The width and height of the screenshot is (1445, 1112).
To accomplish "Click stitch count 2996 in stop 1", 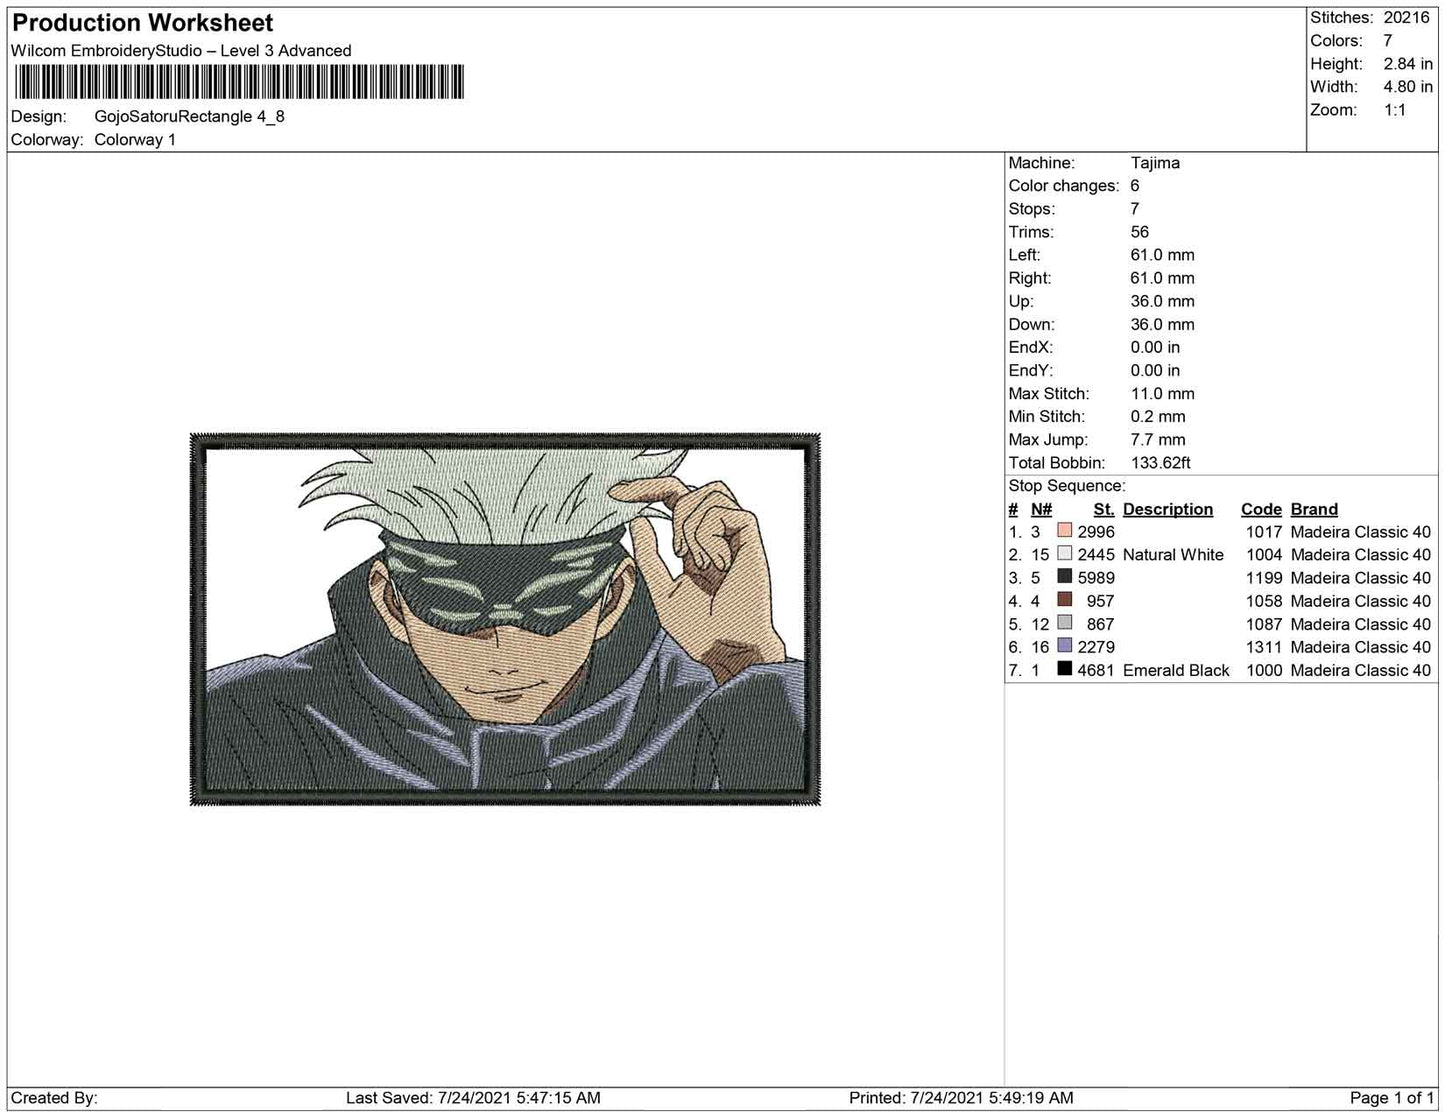I will tap(1096, 532).
